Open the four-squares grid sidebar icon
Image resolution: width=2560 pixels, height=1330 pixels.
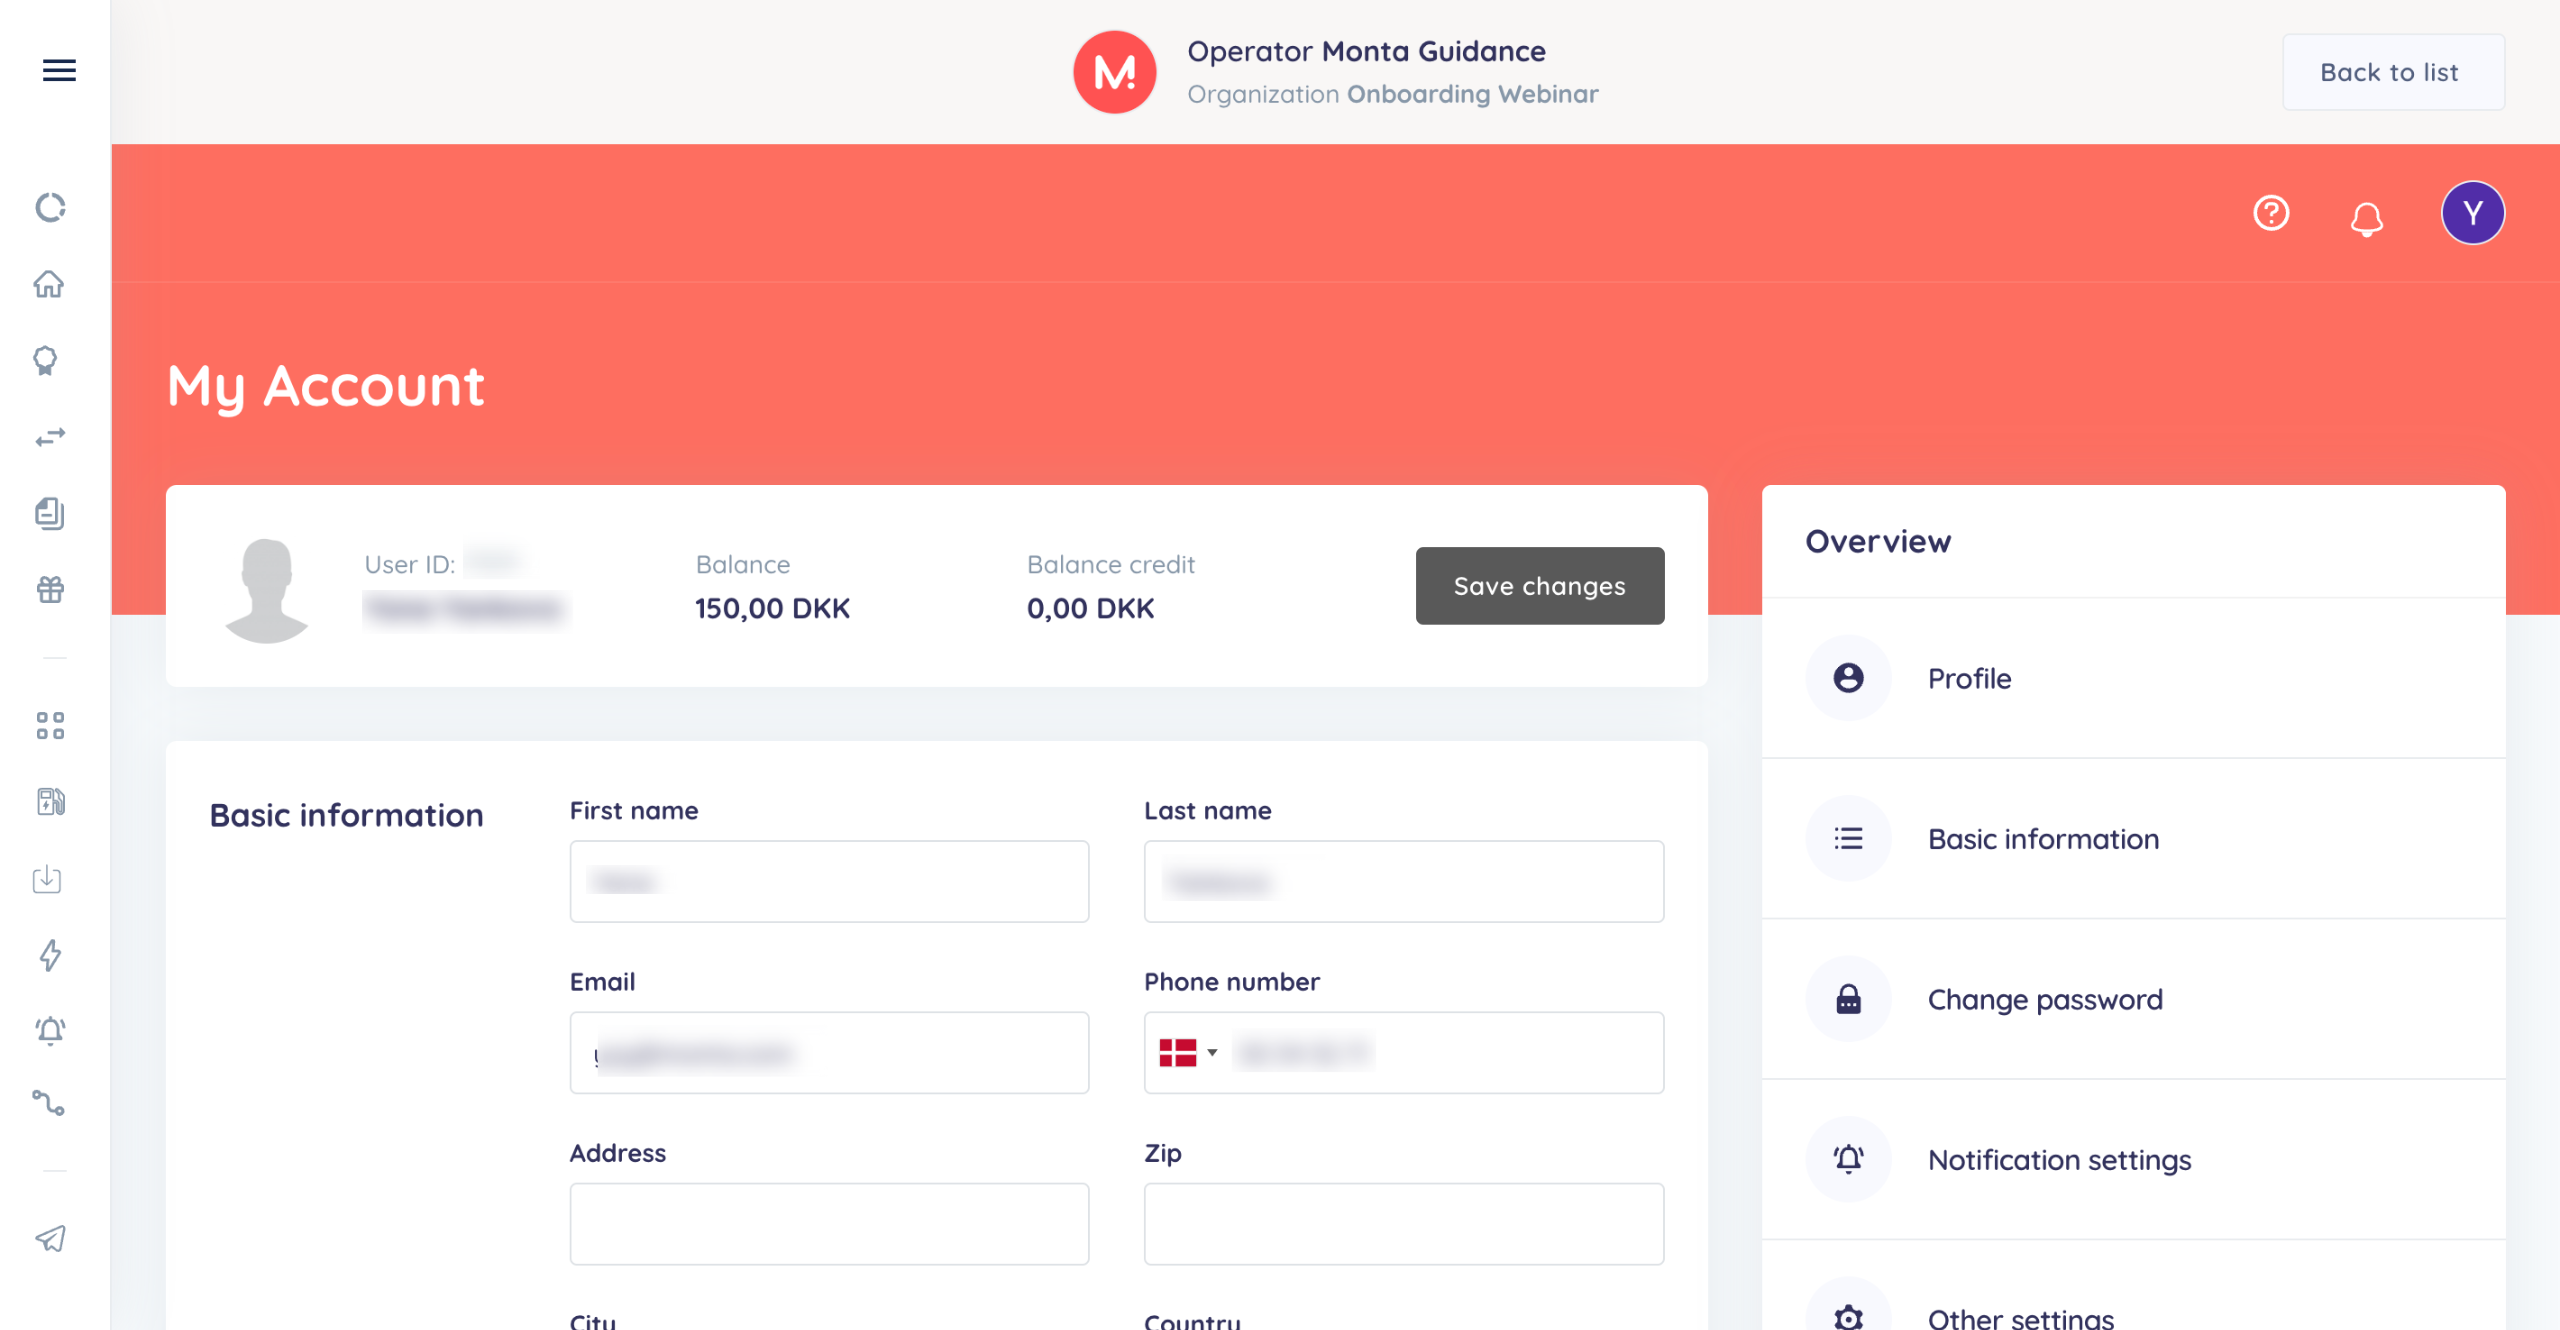(50, 725)
